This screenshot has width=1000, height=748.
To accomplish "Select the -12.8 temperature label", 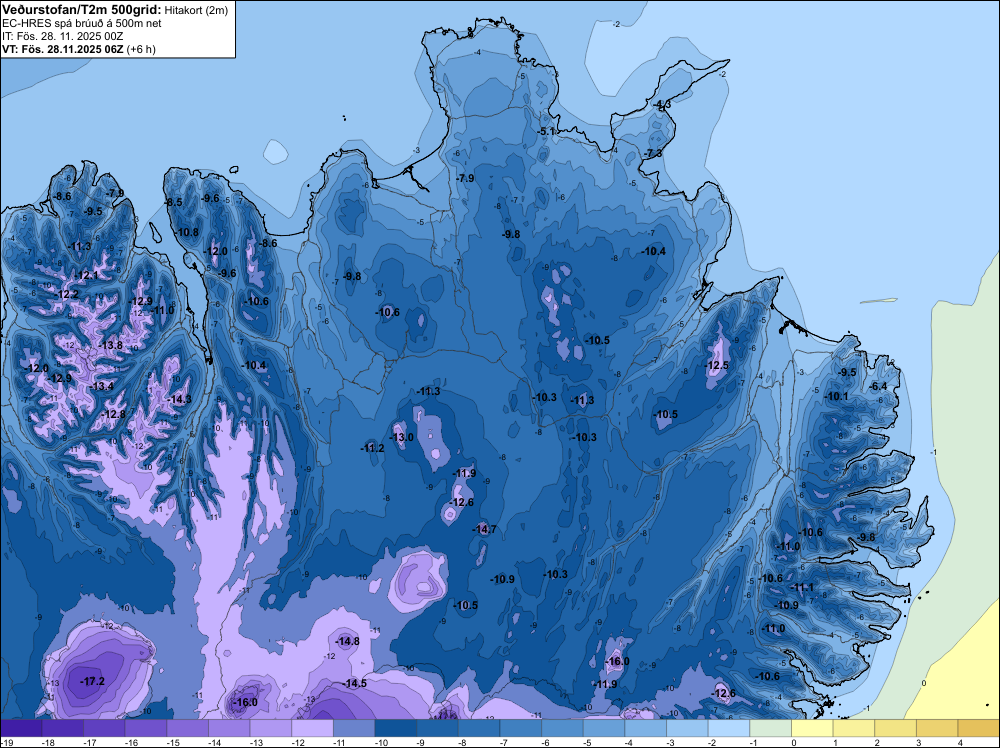I will click(114, 414).
